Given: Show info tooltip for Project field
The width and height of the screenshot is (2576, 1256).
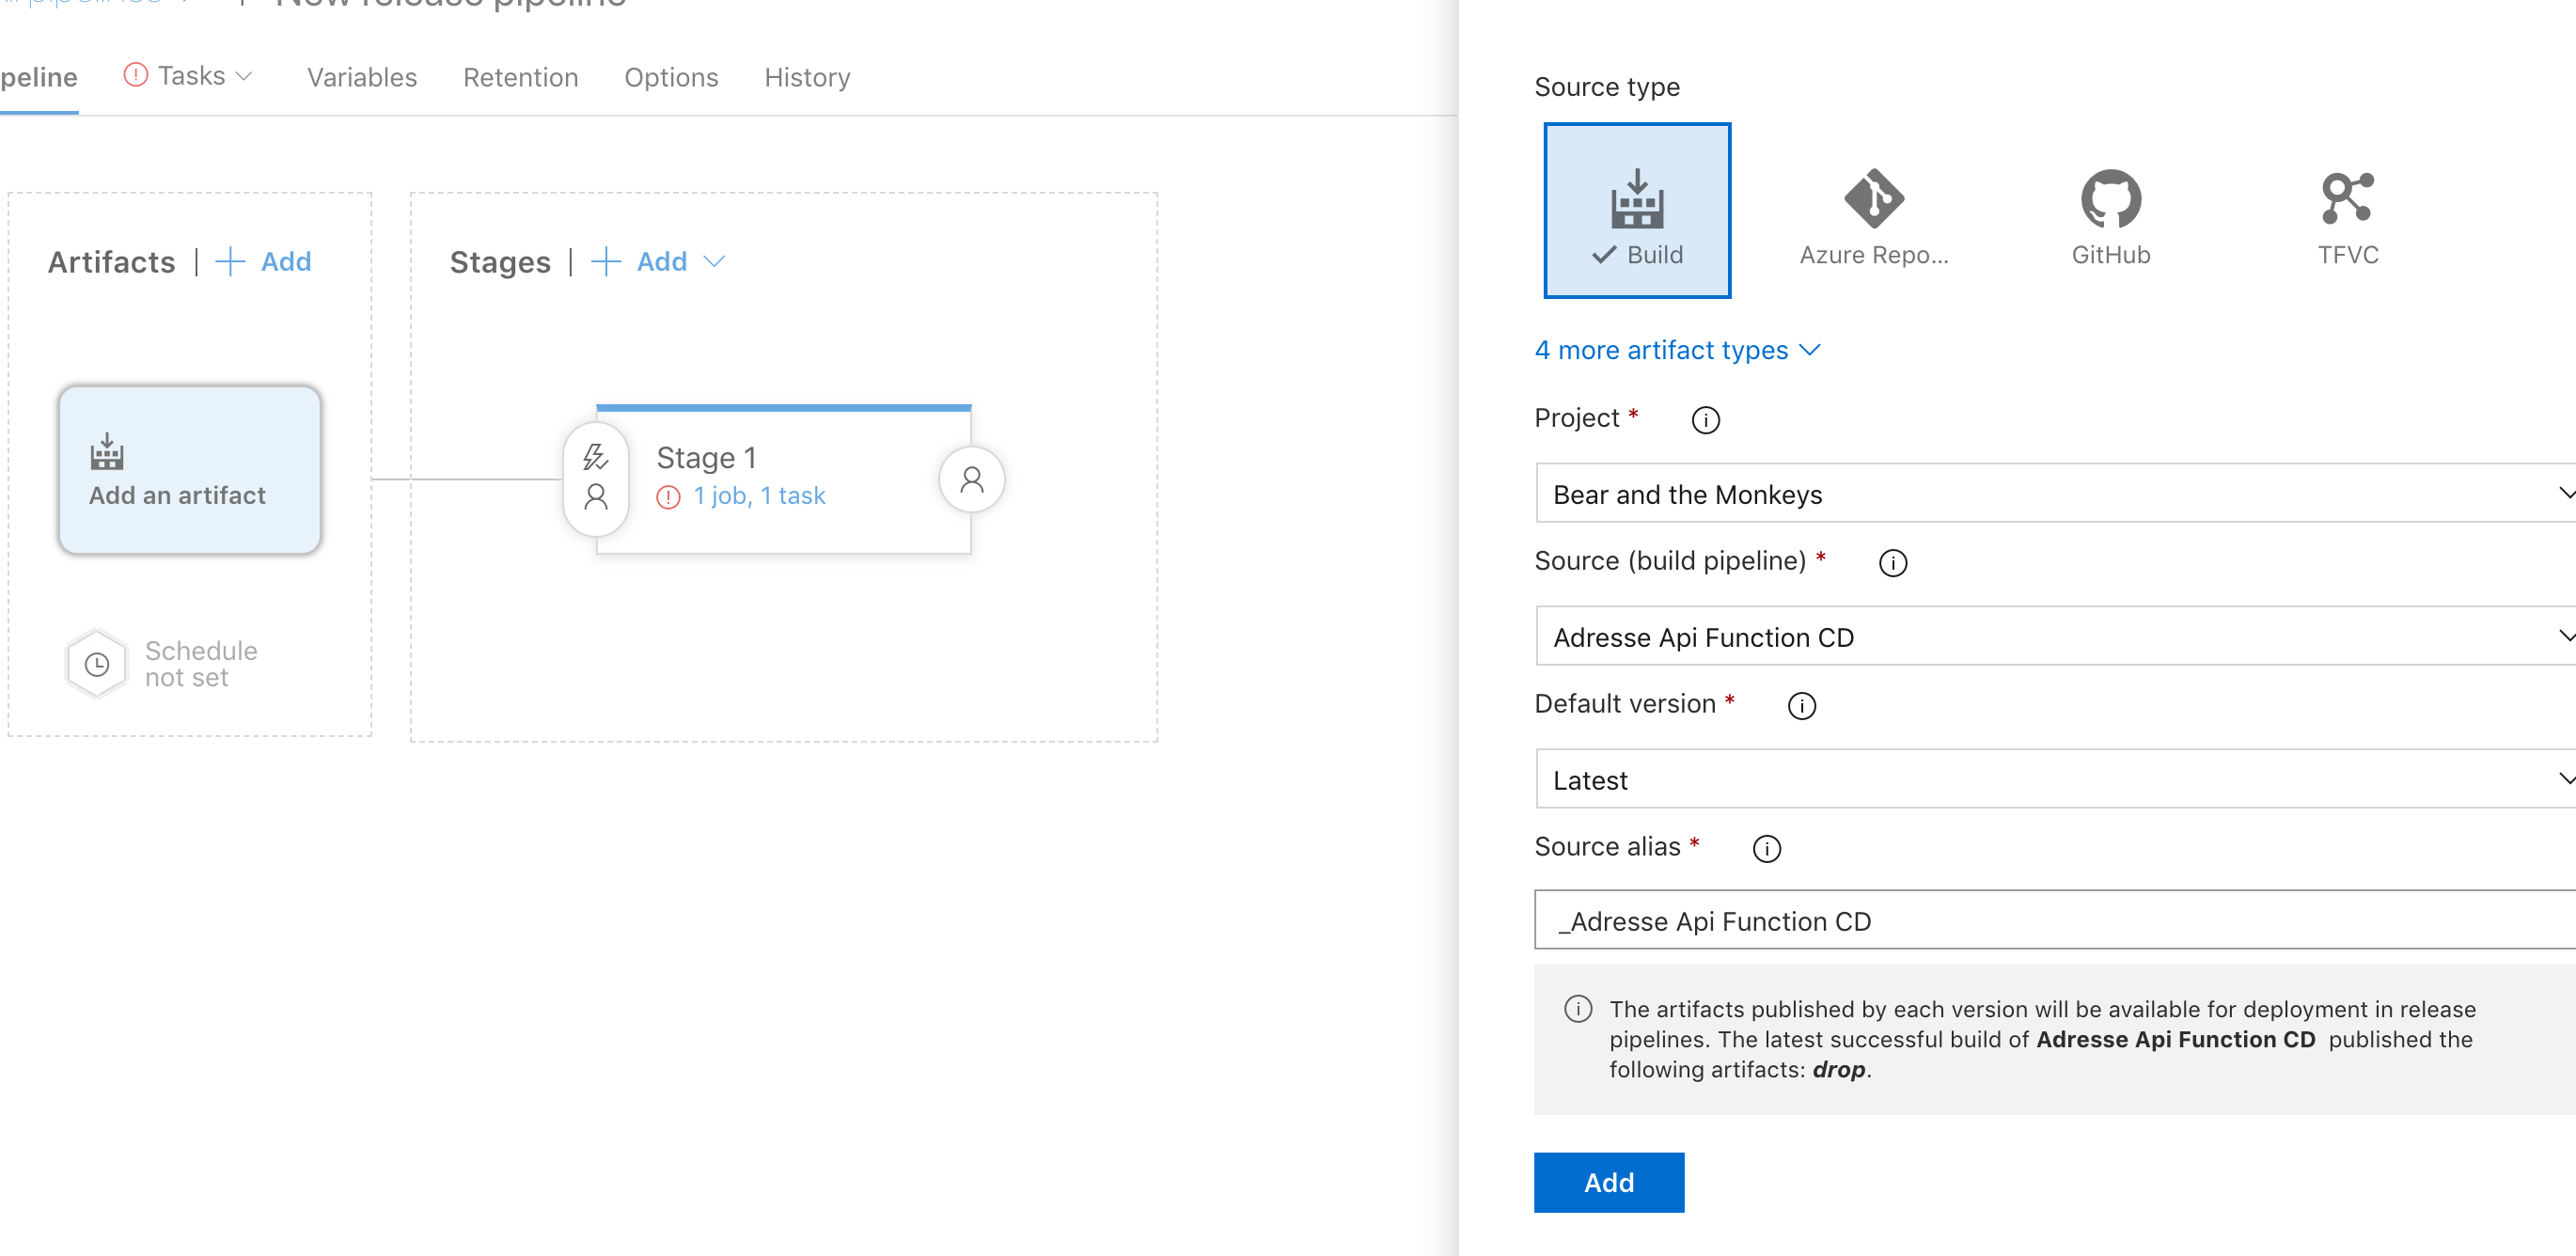Looking at the screenshot, I should (1705, 420).
